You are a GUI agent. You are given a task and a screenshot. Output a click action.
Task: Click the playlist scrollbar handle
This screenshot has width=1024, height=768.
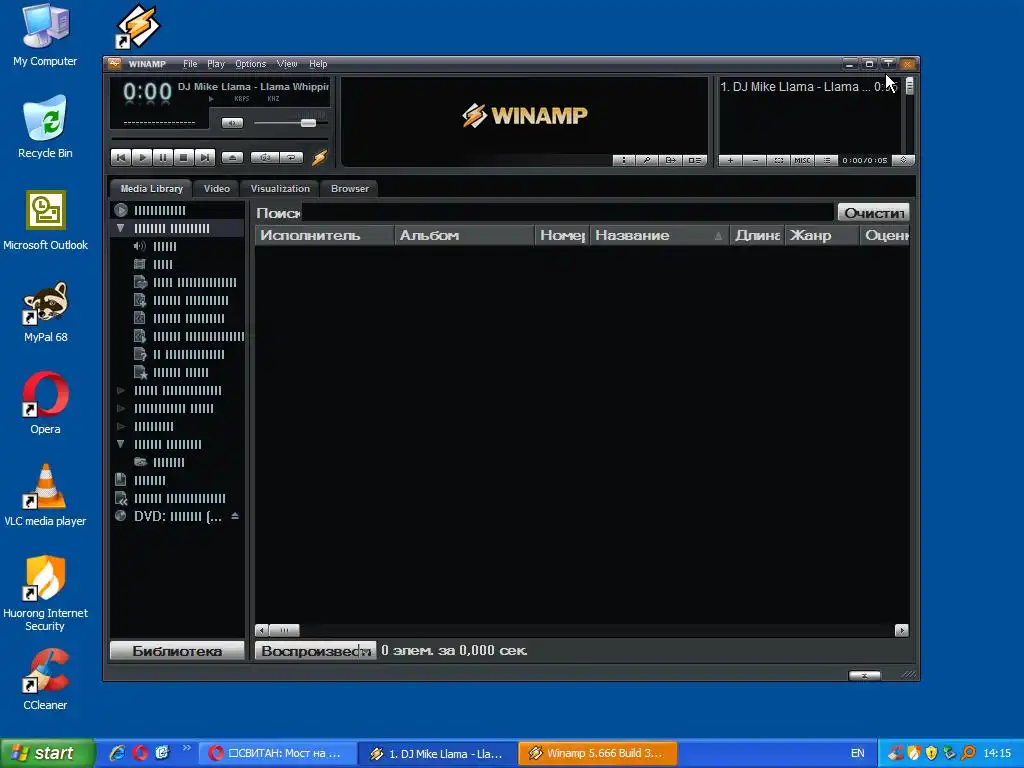[x=909, y=86]
